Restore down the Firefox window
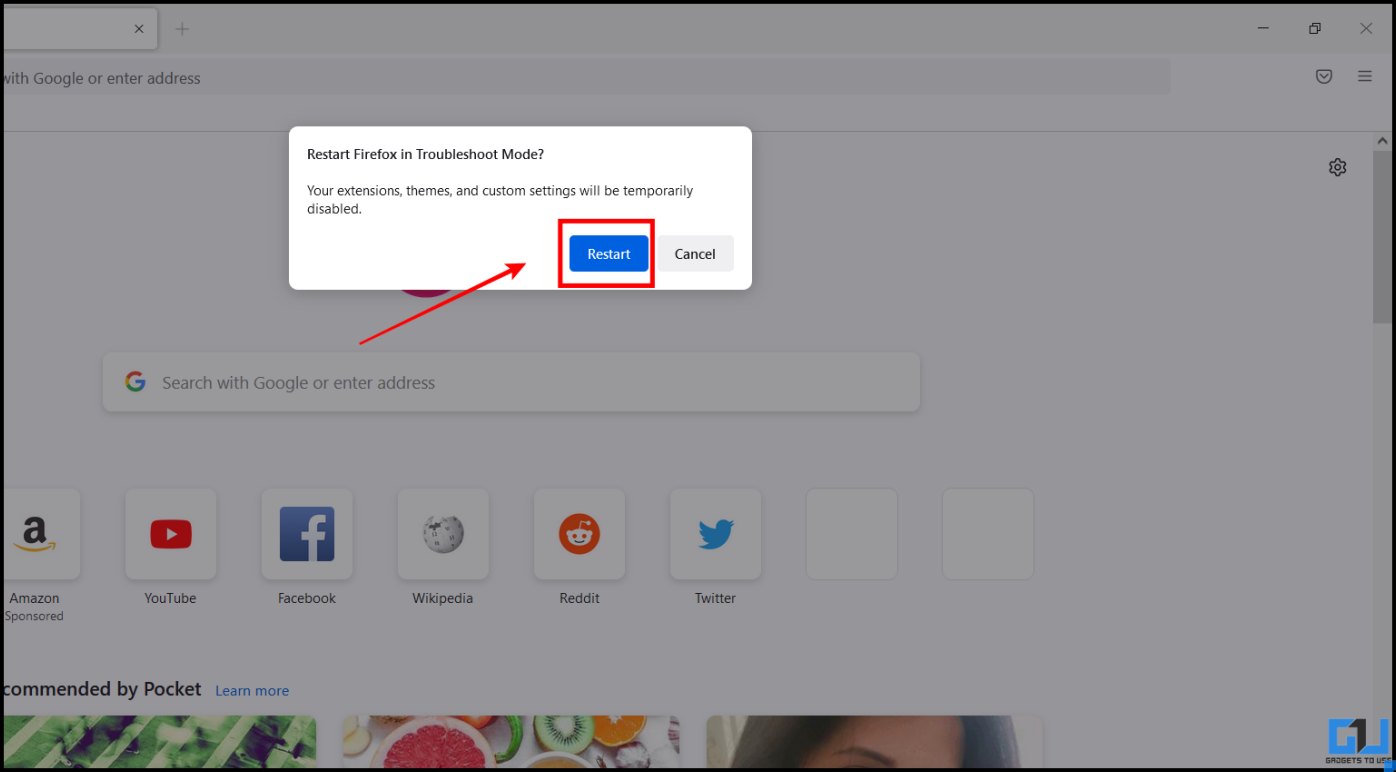Screen dimensions: 1396x772 1315,29
